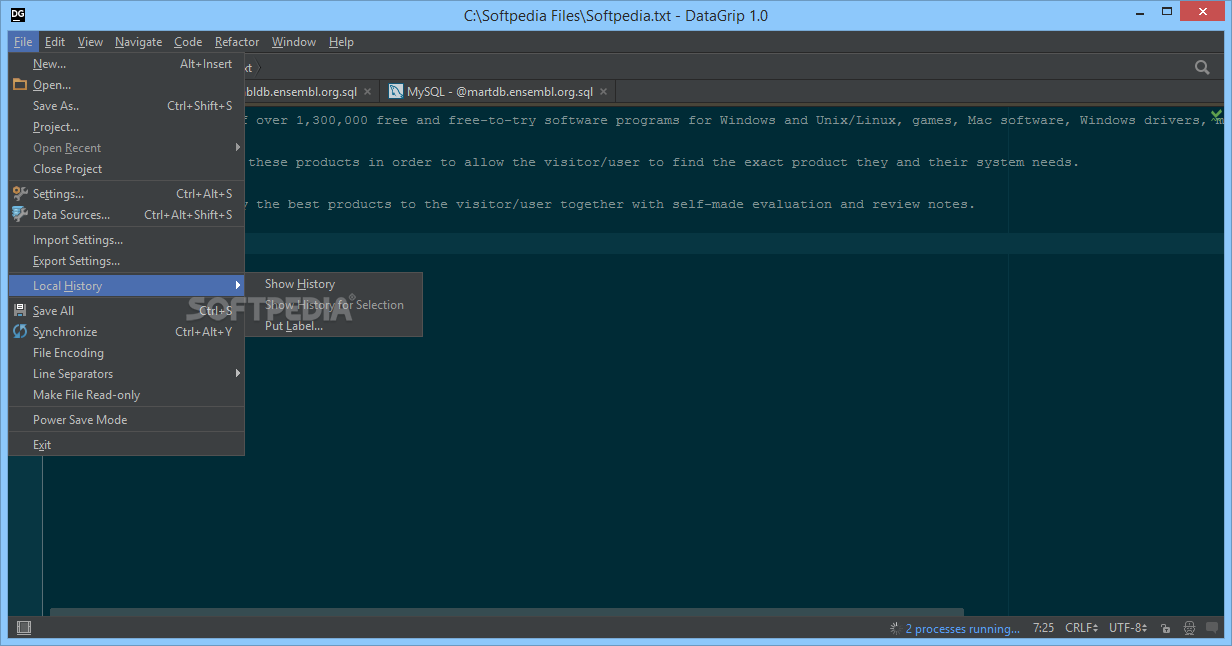Click the 7:25 cursor position indicator
1232x646 pixels.
pos(1043,629)
